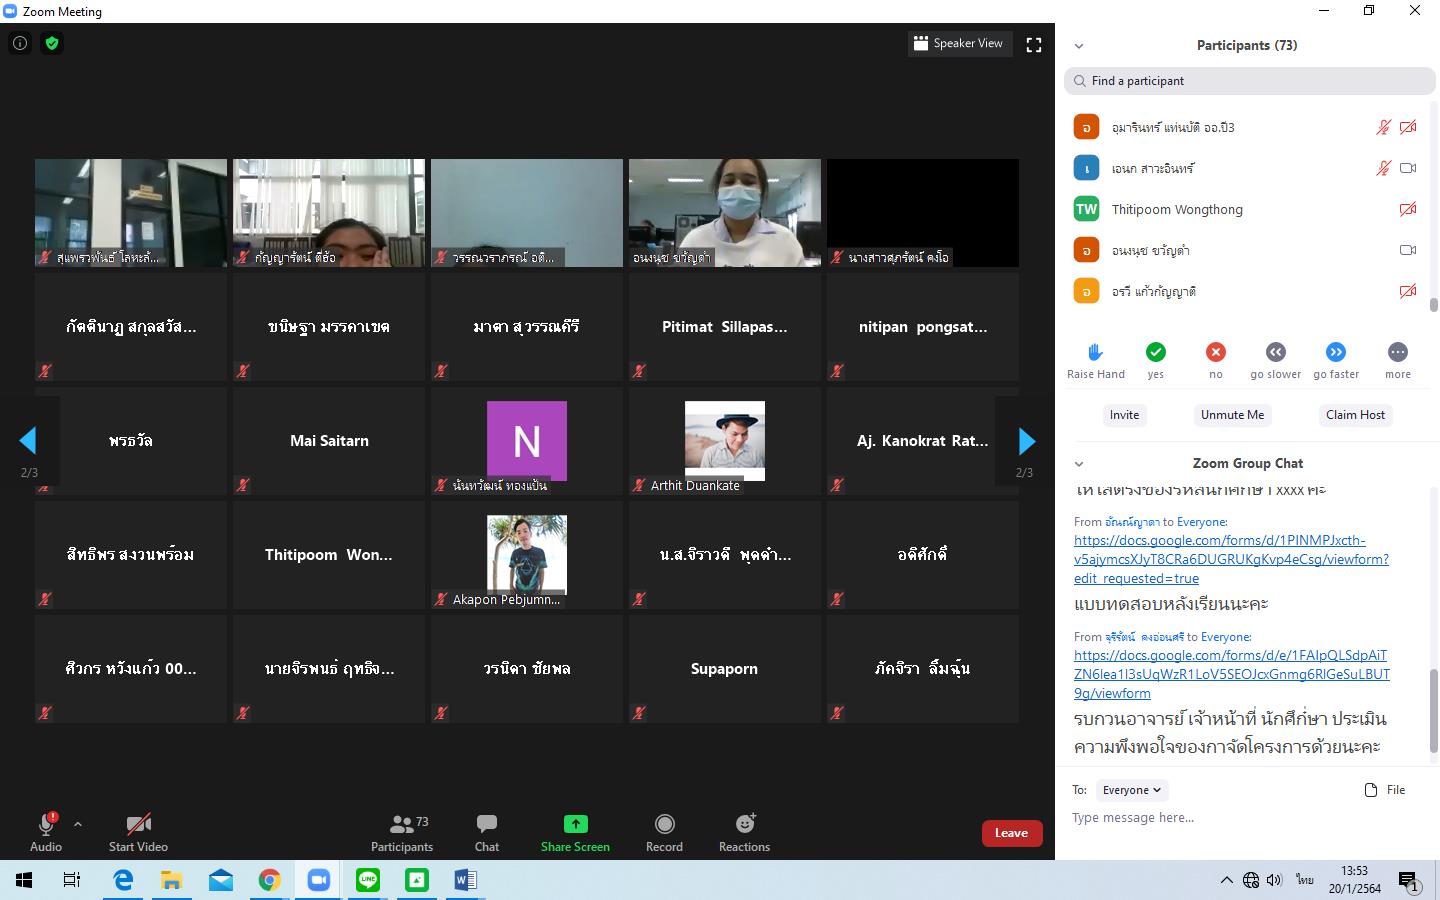Open Google Chrome from the taskbar
The image size is (1440, 900).
[269, 880]
